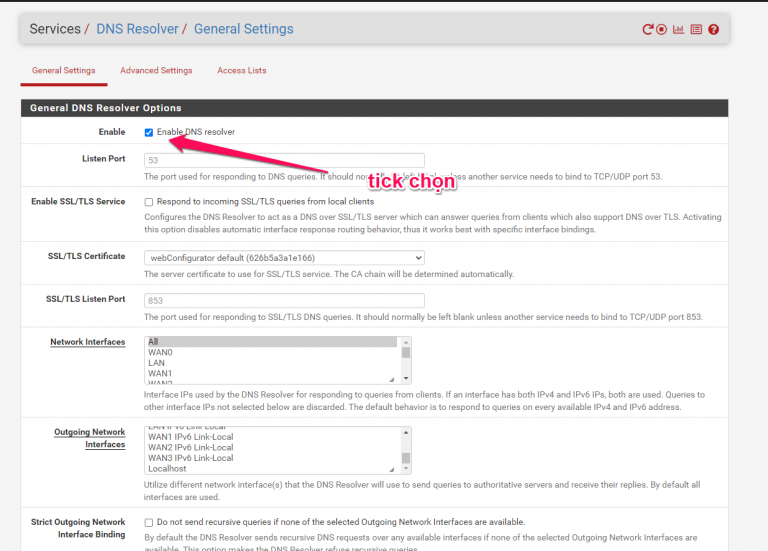Click the Network Interfaces list scrollbar

coord(406,360)
